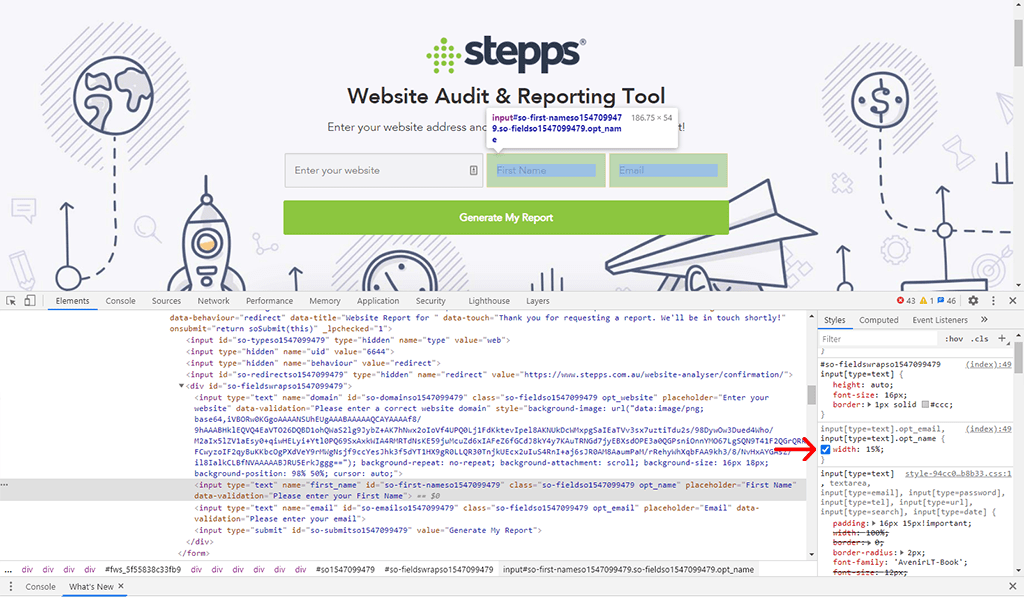This screenshot has height=597, width=1024.
Task: Select the What's New drawer tab
Action: coord(91,587)
